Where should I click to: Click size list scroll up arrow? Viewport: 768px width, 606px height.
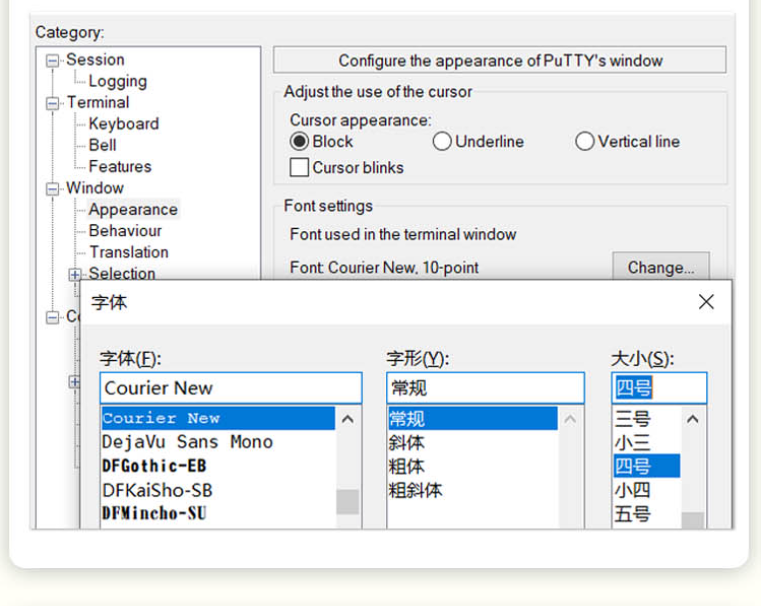tap(693, 419)
